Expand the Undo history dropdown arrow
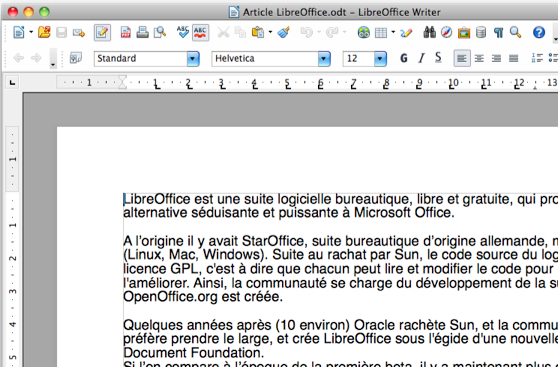Viewport: 558px width, 367px height. [319, 33]
